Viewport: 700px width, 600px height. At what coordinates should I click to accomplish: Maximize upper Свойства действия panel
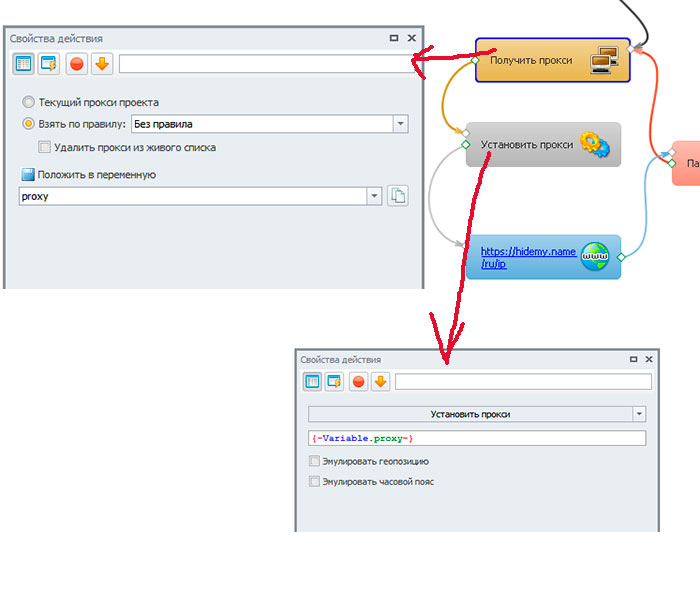394,38
